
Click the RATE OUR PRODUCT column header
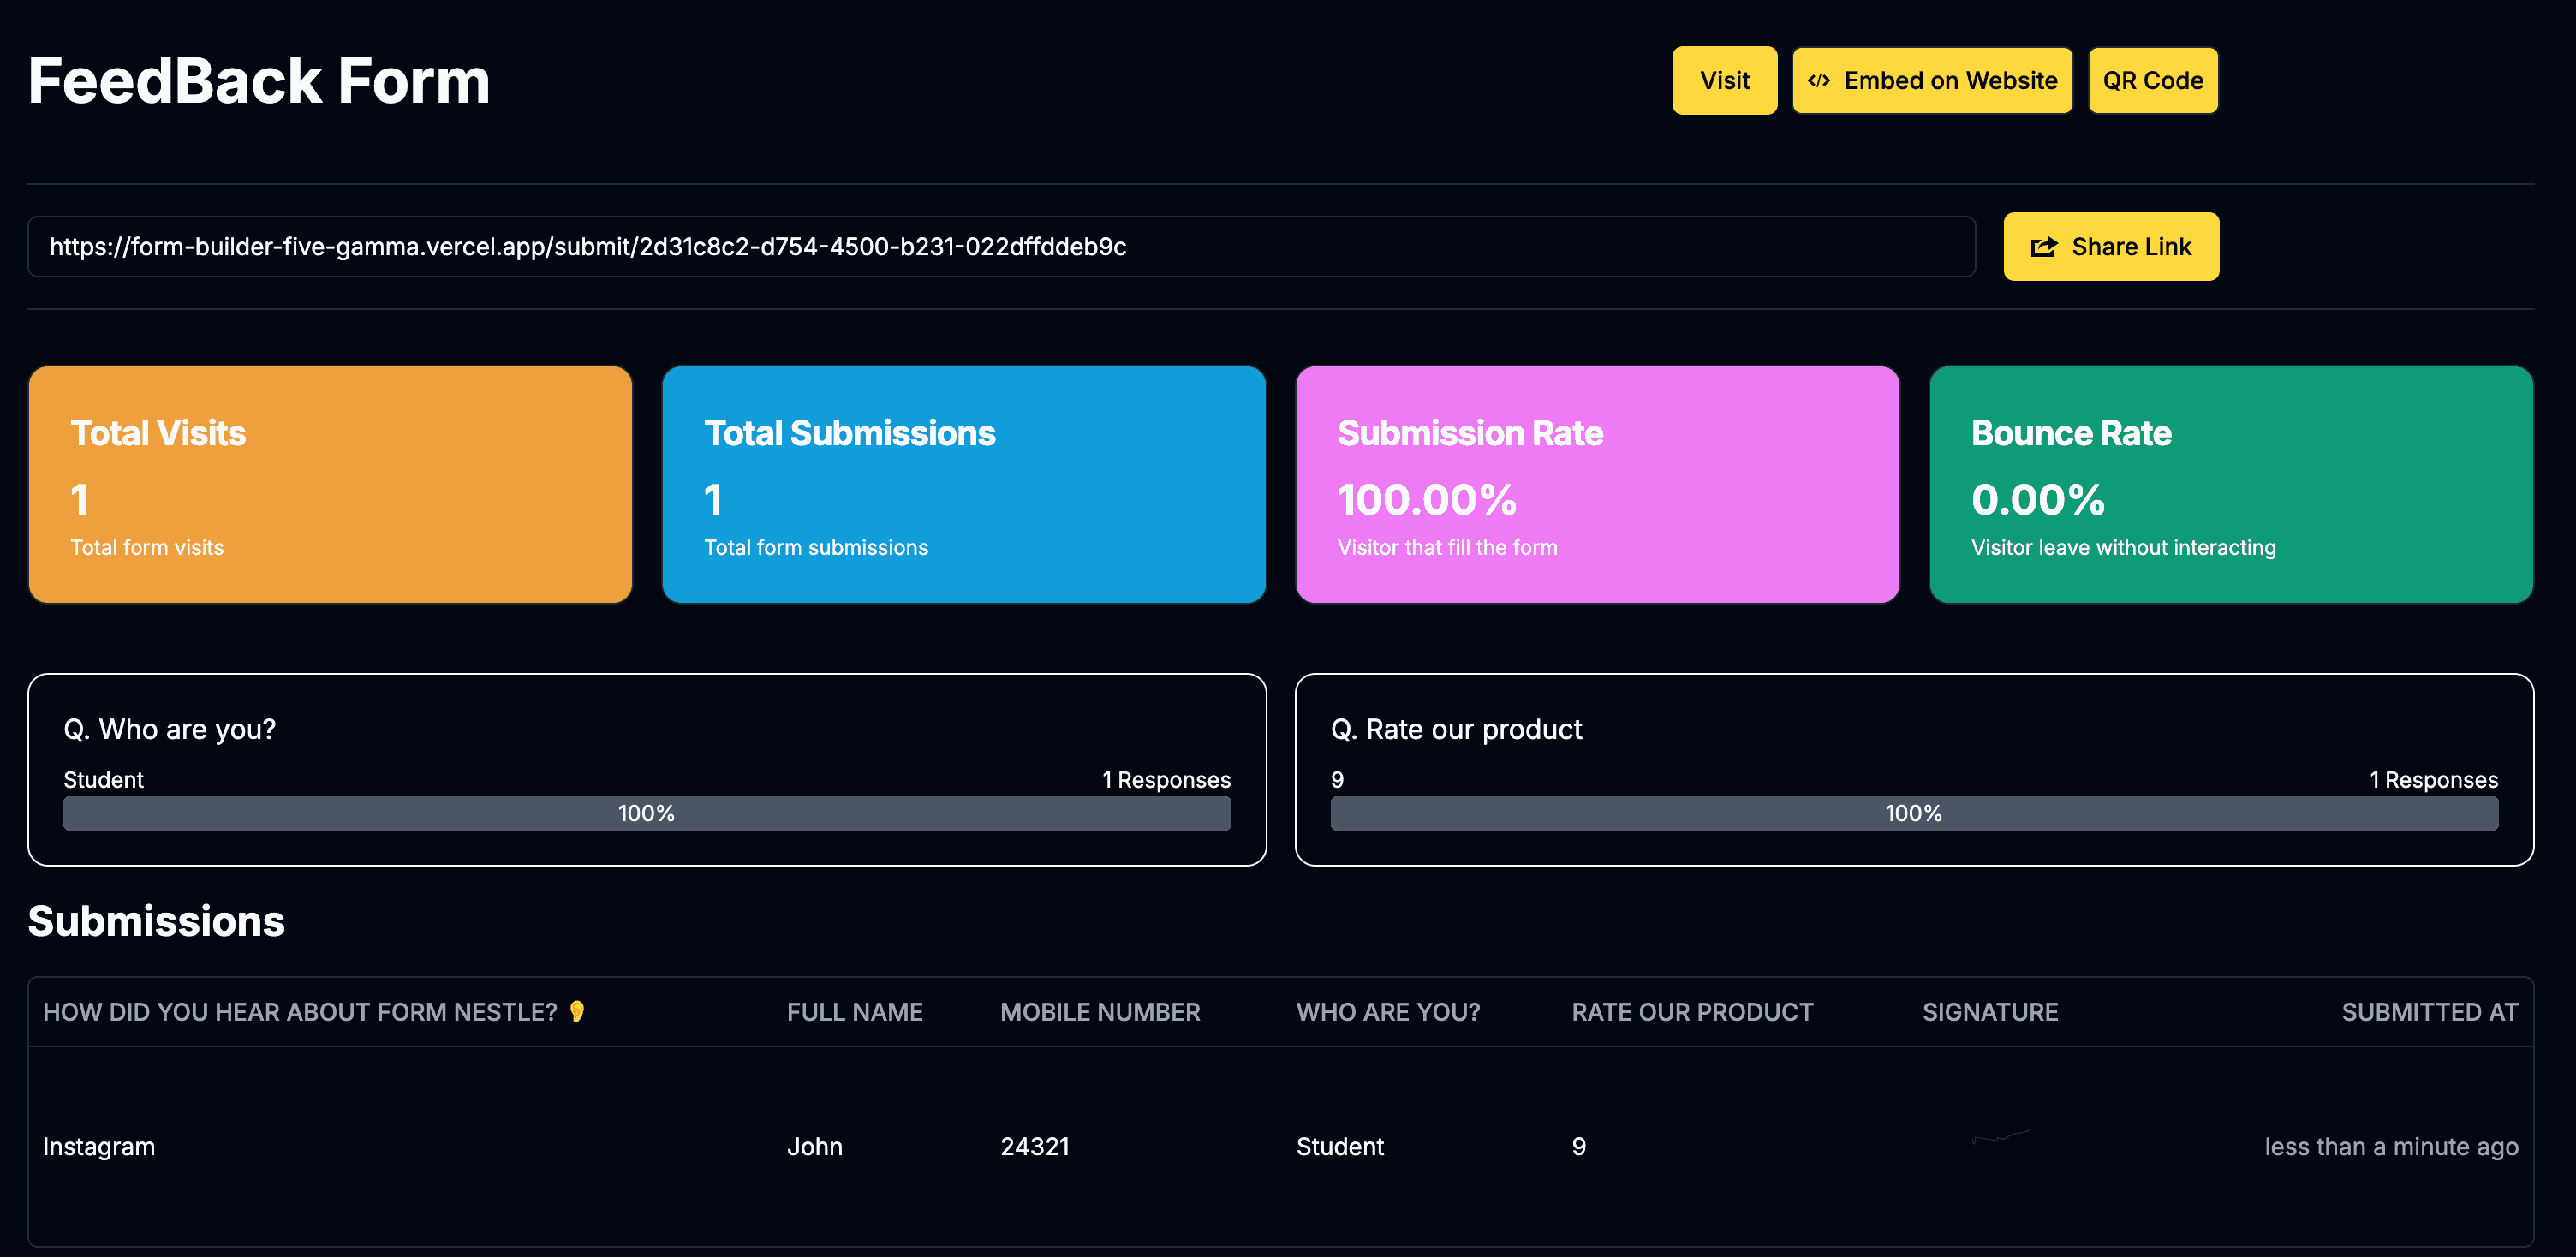click(1692, 1012)
